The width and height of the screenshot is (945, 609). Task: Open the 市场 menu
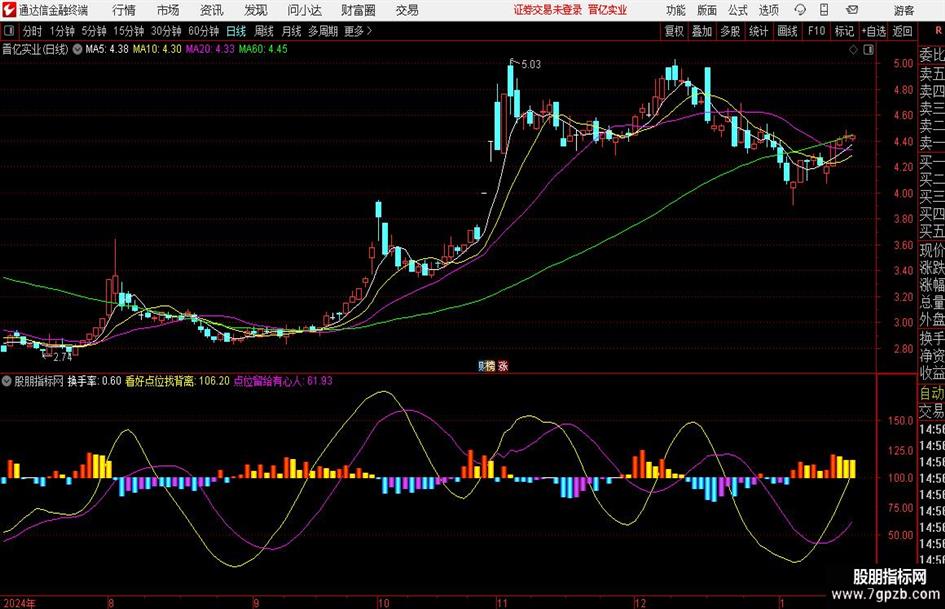[168, 10]
